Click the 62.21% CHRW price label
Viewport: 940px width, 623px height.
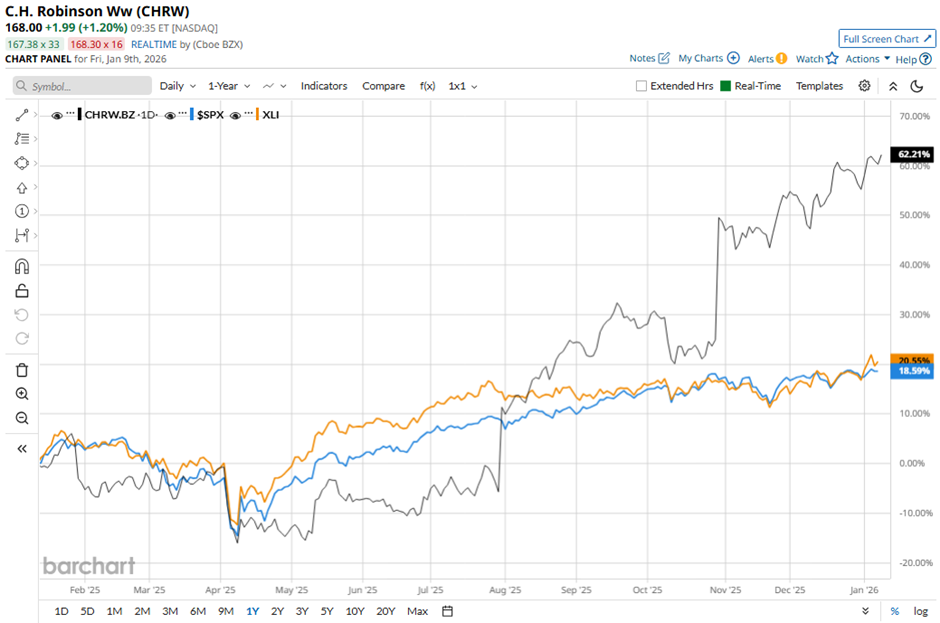click(912, 154)
